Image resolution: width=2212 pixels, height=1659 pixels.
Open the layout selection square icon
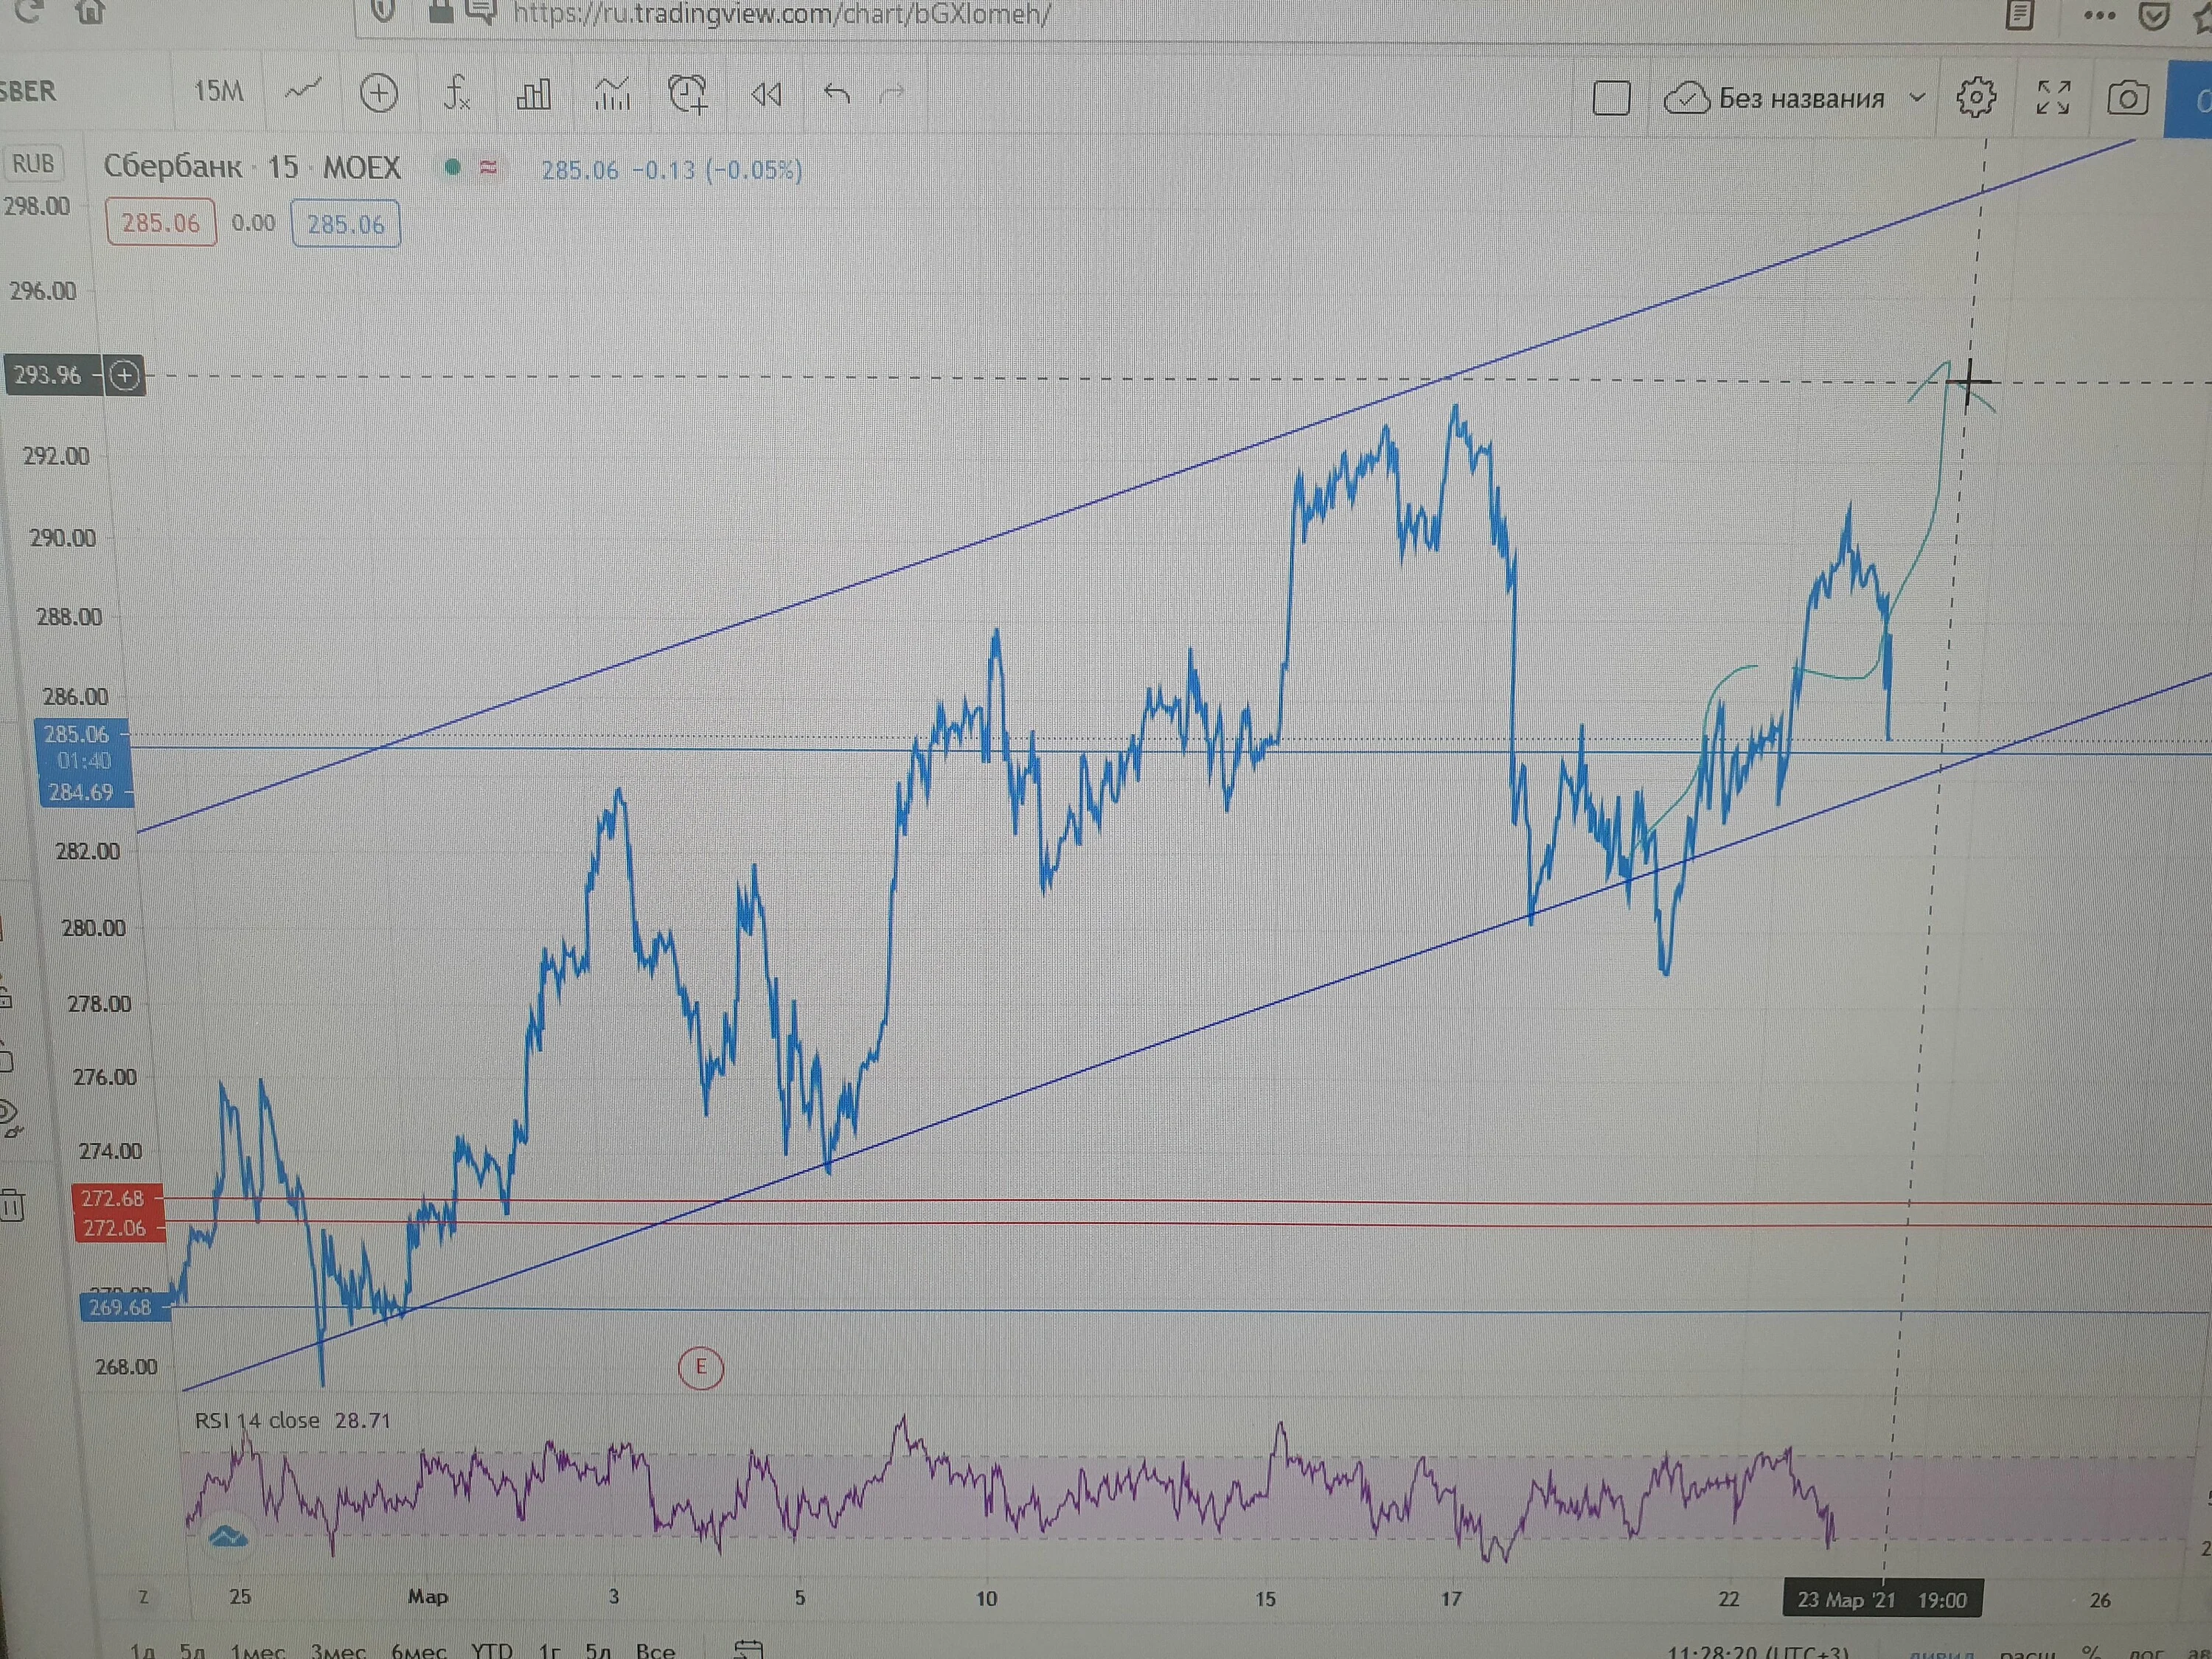[1611, 98]
